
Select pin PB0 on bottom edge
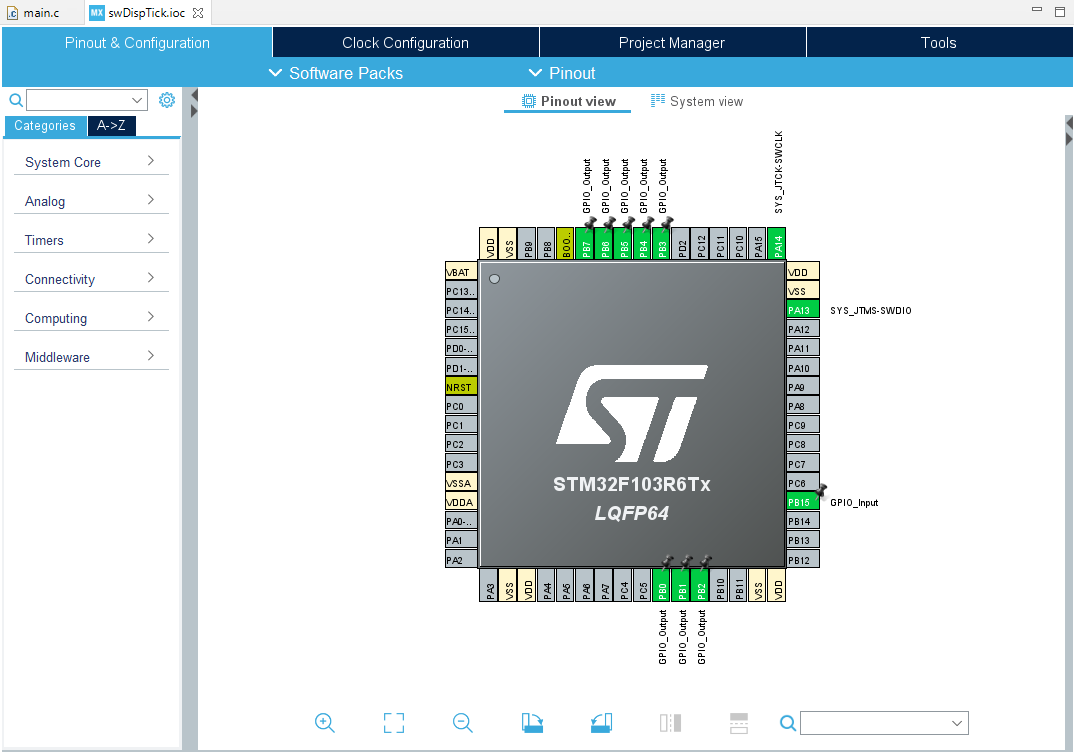662,586
